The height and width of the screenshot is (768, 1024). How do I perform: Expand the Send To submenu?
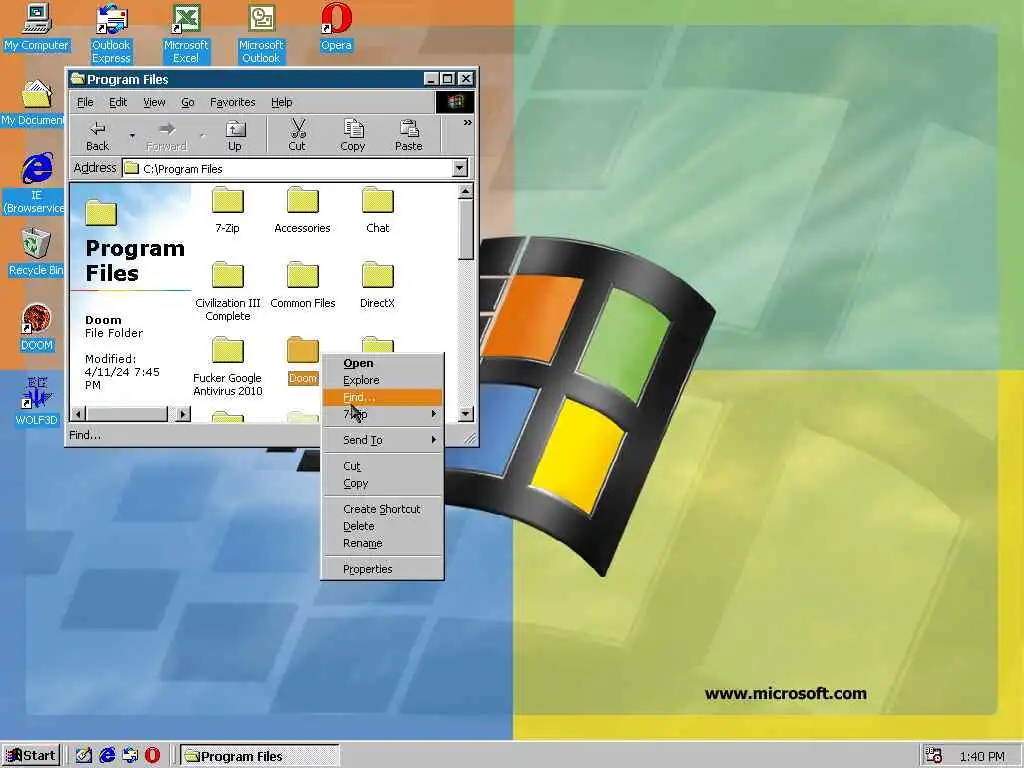pos(383,440)
